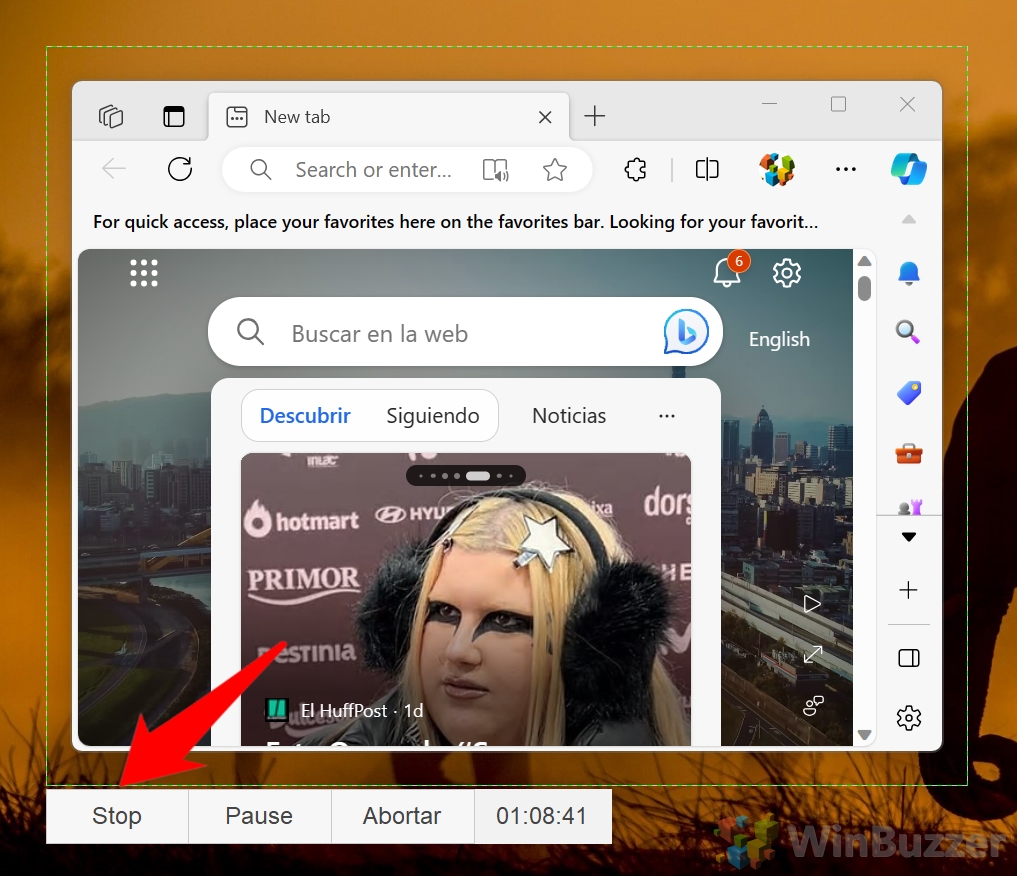This screenshot has height=876, width=1017.
Task: Click page scrollbar down arrow
Action: (864, 735)
